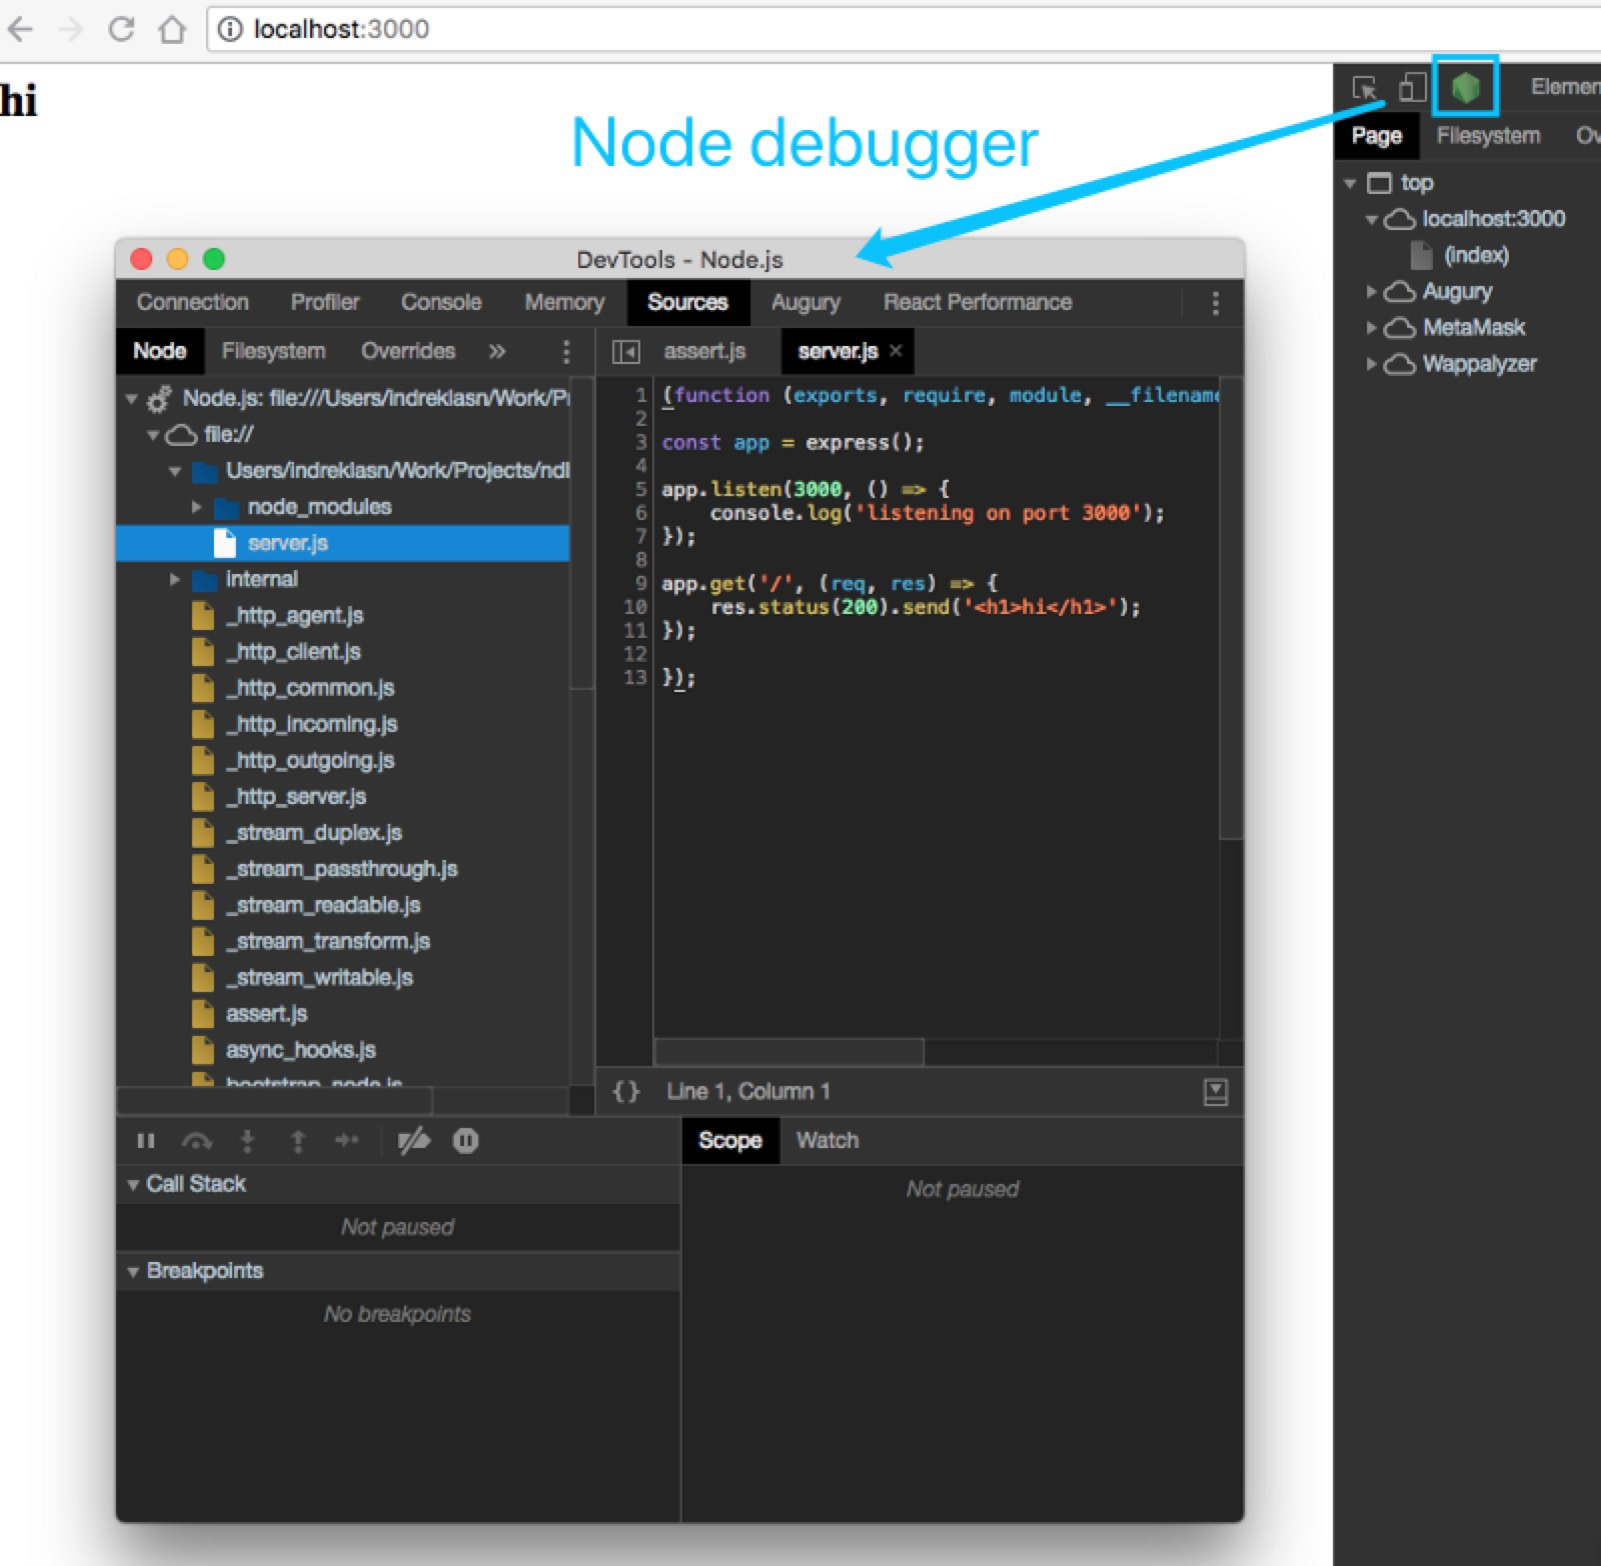Pause script execution in Node debugger
1601x1566 pixels.
click(146, 1141)
